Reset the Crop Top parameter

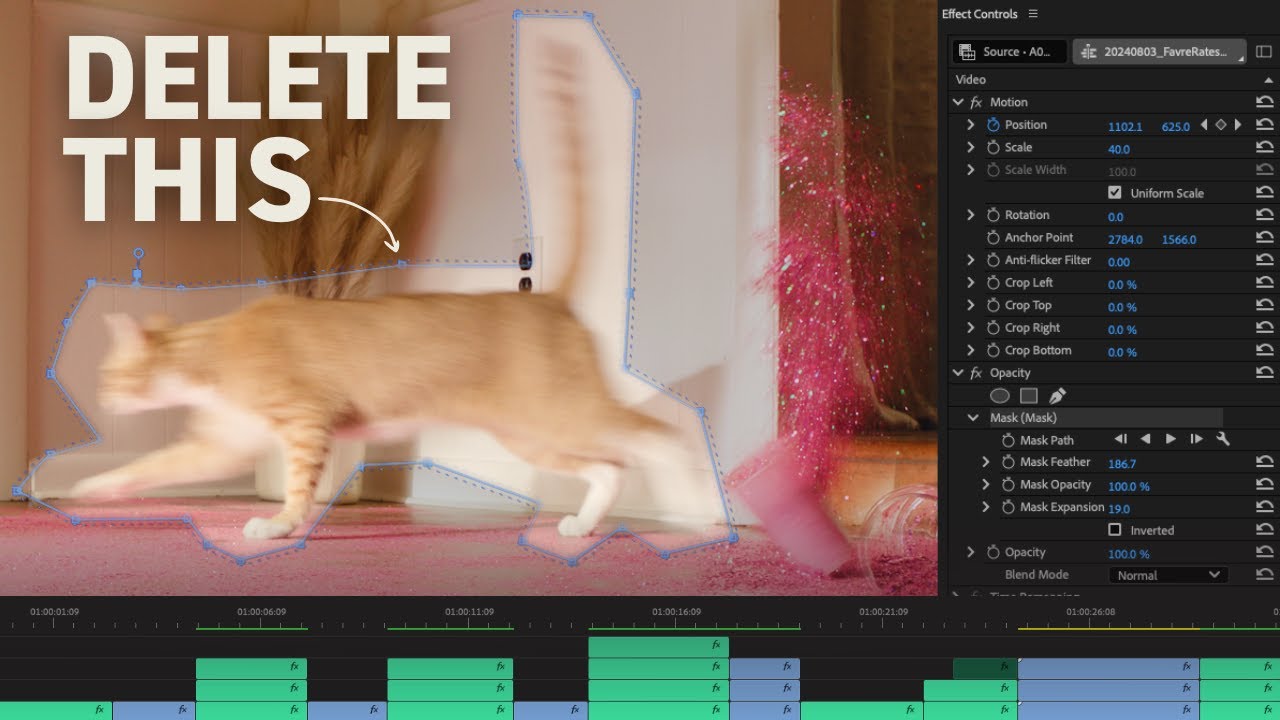point(1264,305)
